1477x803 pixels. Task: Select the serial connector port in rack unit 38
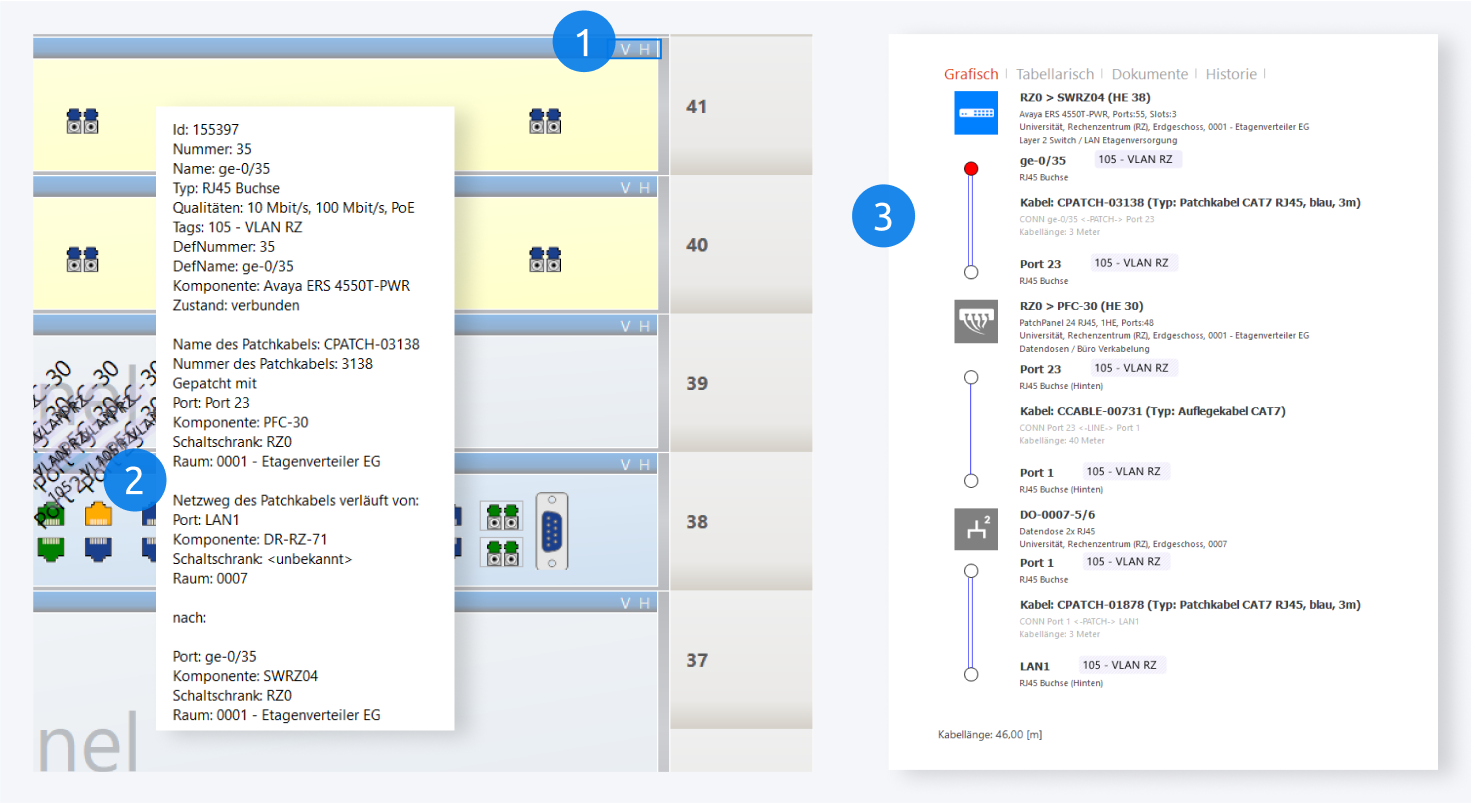tap(551, 532)
